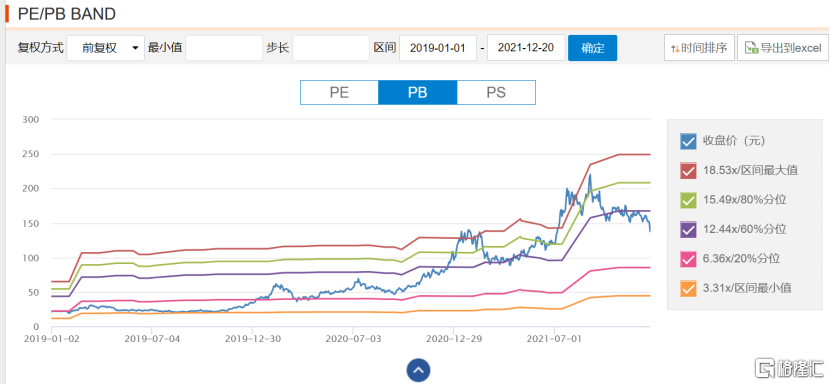Click the Excel icon in 导出到excel button
Viewport: 830px width, 385px height.
tap(751, 48)
